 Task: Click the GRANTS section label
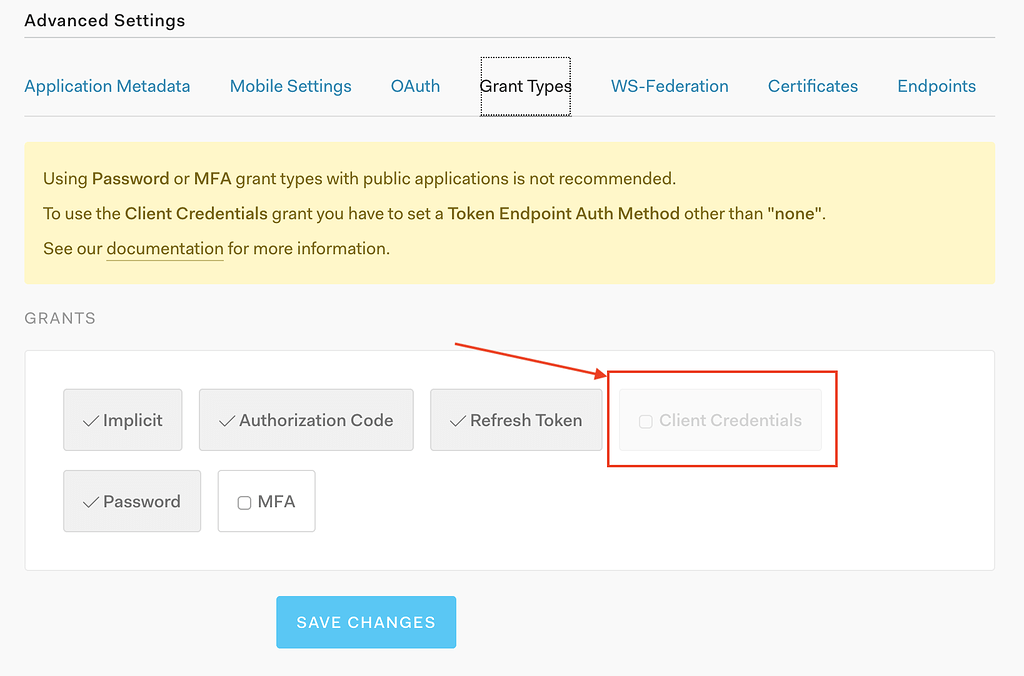[60, 318]
